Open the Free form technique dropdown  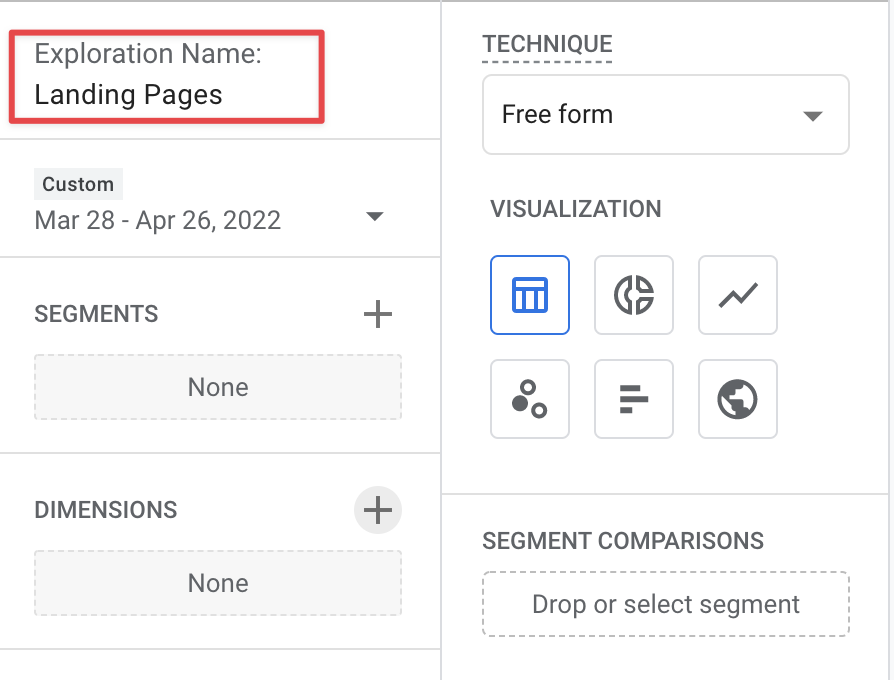tap(666, 115)
